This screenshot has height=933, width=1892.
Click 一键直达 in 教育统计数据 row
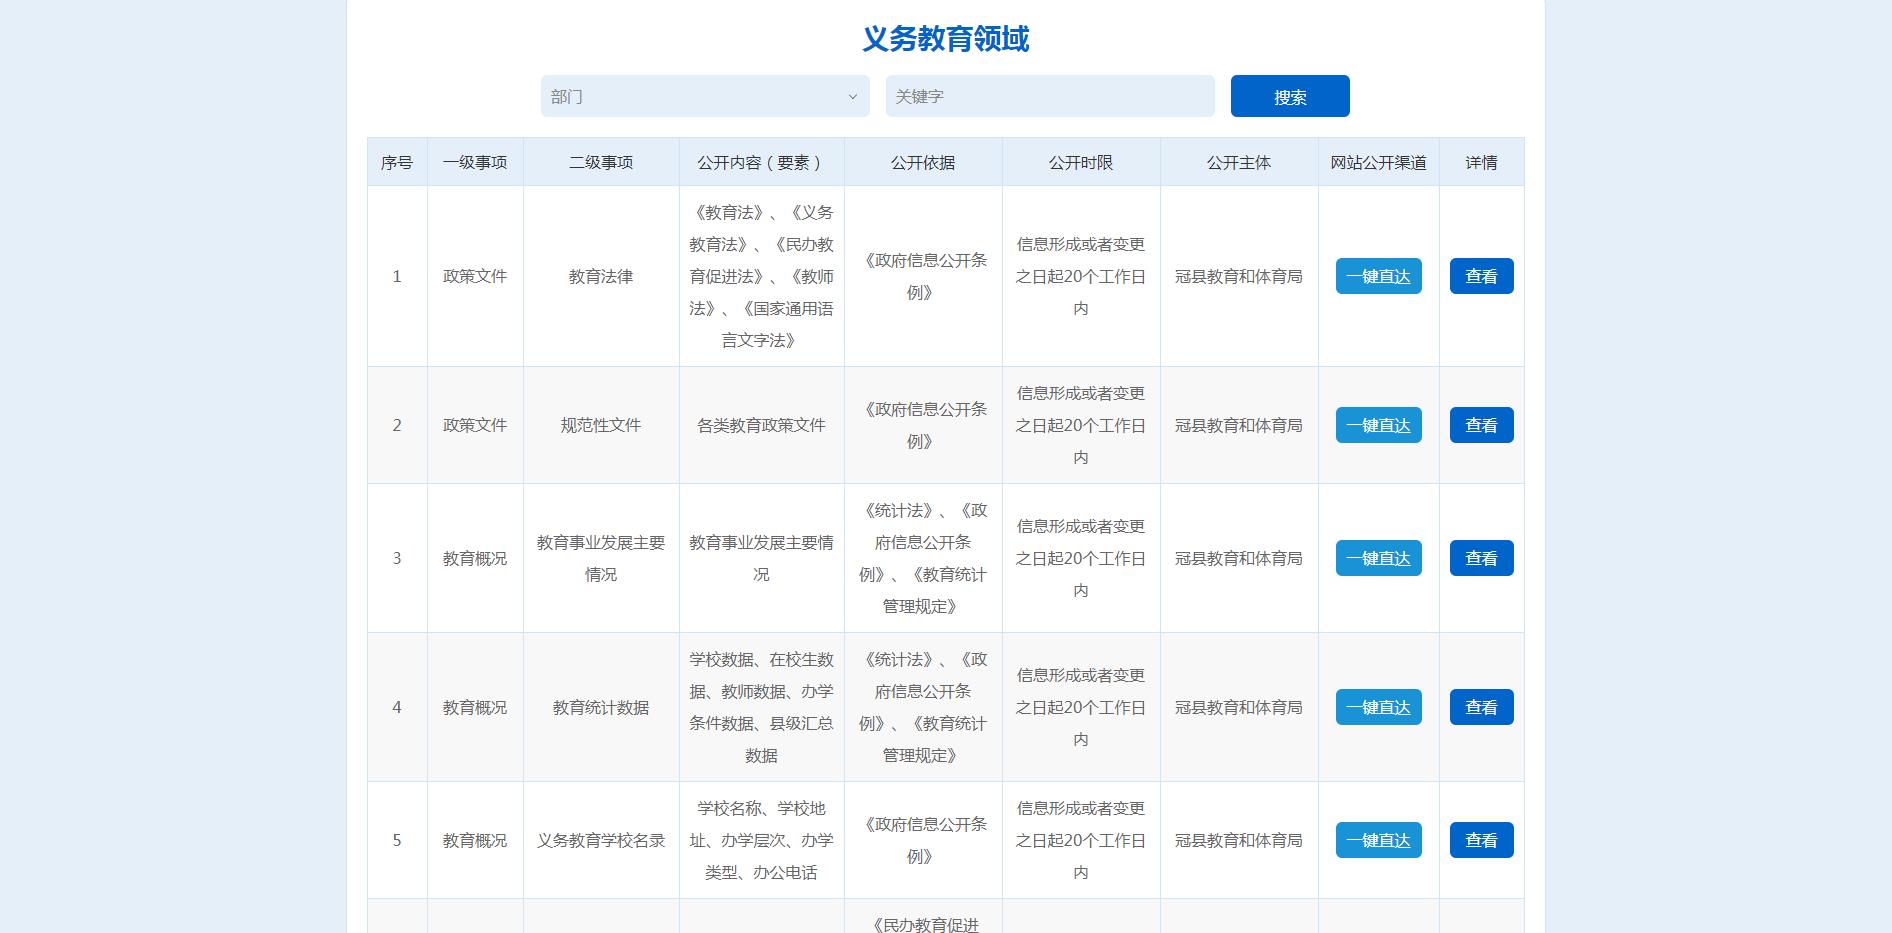pos(1378,707)
